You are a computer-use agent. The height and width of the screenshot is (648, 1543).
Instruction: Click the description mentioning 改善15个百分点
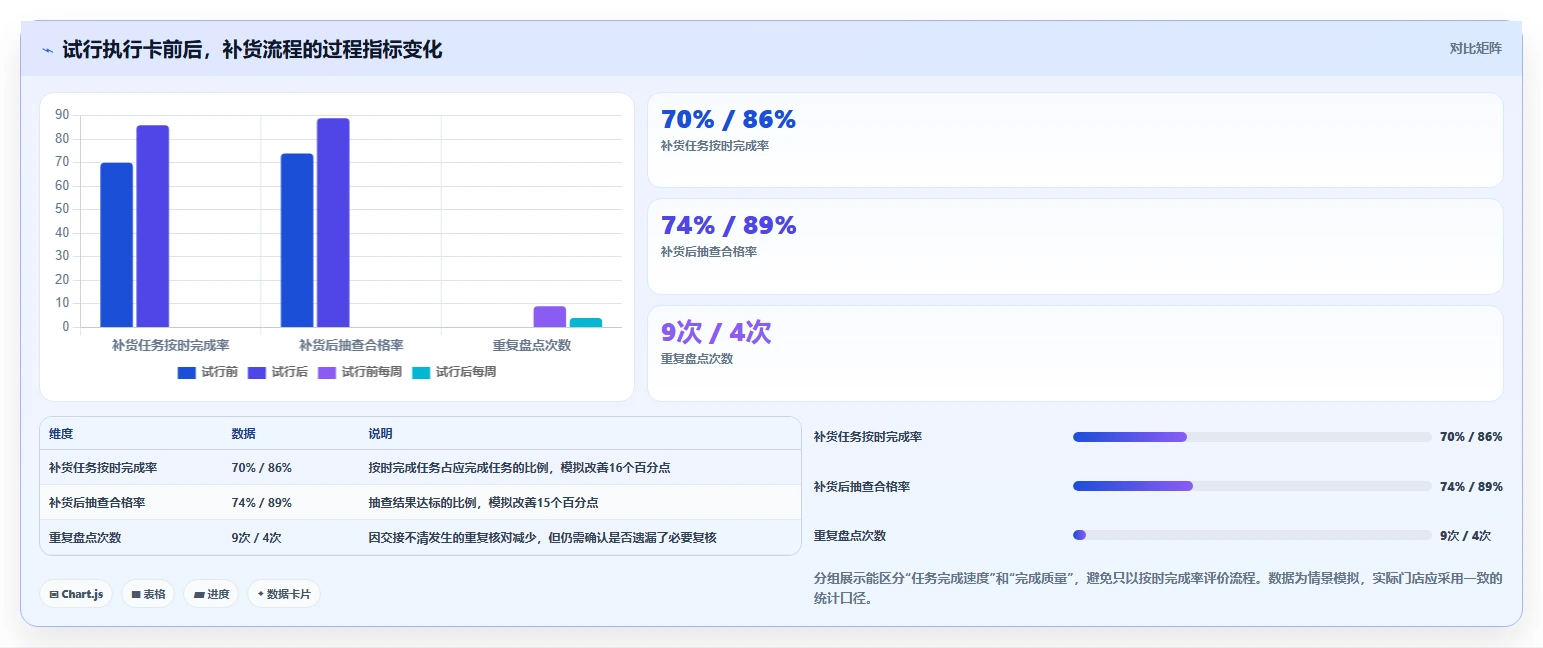tap(483, 502)
